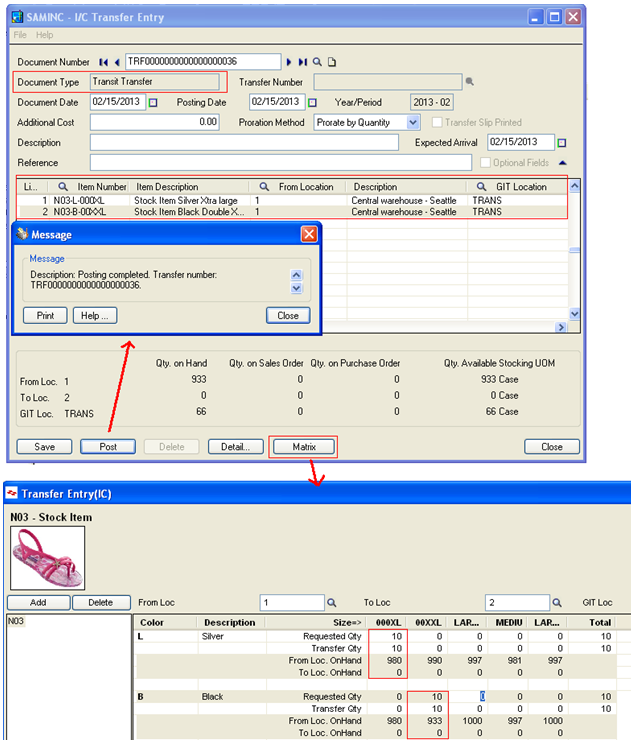
Task: Click detail grid scroll right arrow
Action: pyautogui.click(x=561, y=327)
